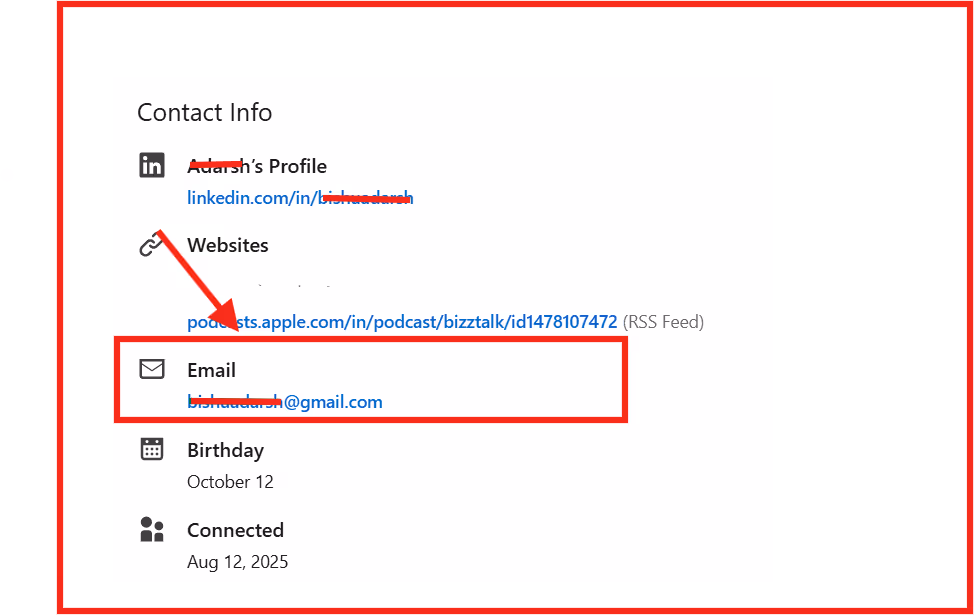This screenshot has height=615, width=974.
Task: Open the linkedin.com/in profile URL
Action: click(300, 198)
